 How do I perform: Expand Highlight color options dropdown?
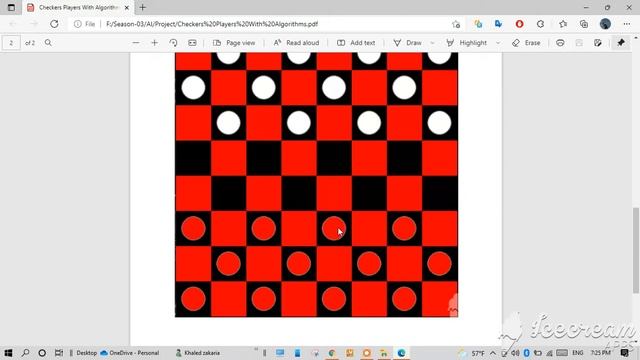click(498, 43)
